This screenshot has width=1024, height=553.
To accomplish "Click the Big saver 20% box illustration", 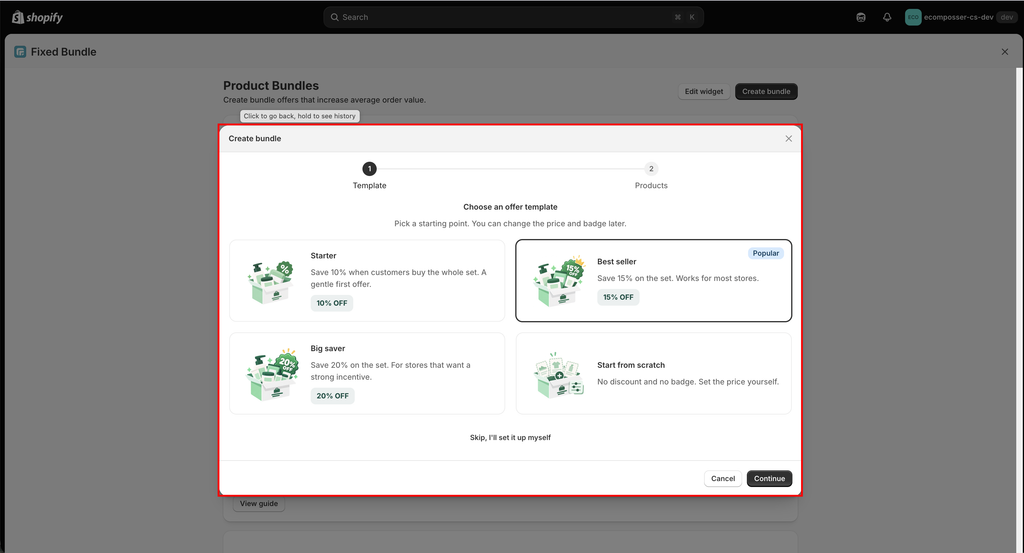I will 272,373.
